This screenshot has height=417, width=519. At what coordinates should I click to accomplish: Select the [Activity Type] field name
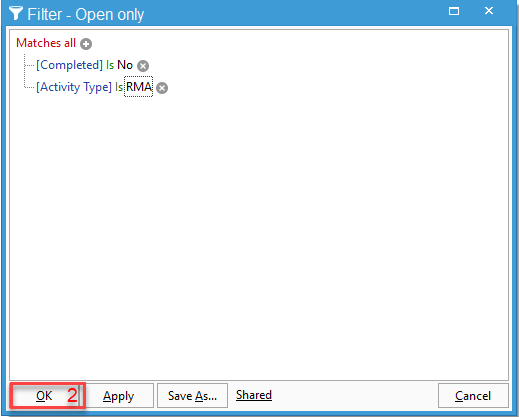click(x=74, y=87)
